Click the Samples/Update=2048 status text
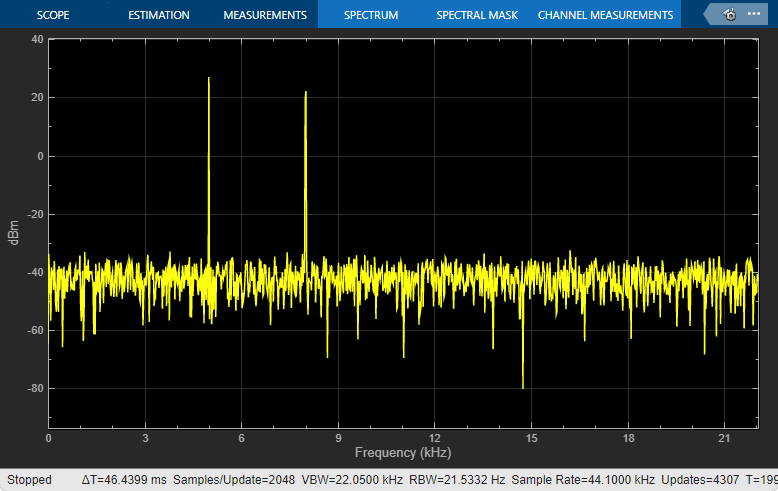Screen dimensions: 778x491 coord(234,480)
